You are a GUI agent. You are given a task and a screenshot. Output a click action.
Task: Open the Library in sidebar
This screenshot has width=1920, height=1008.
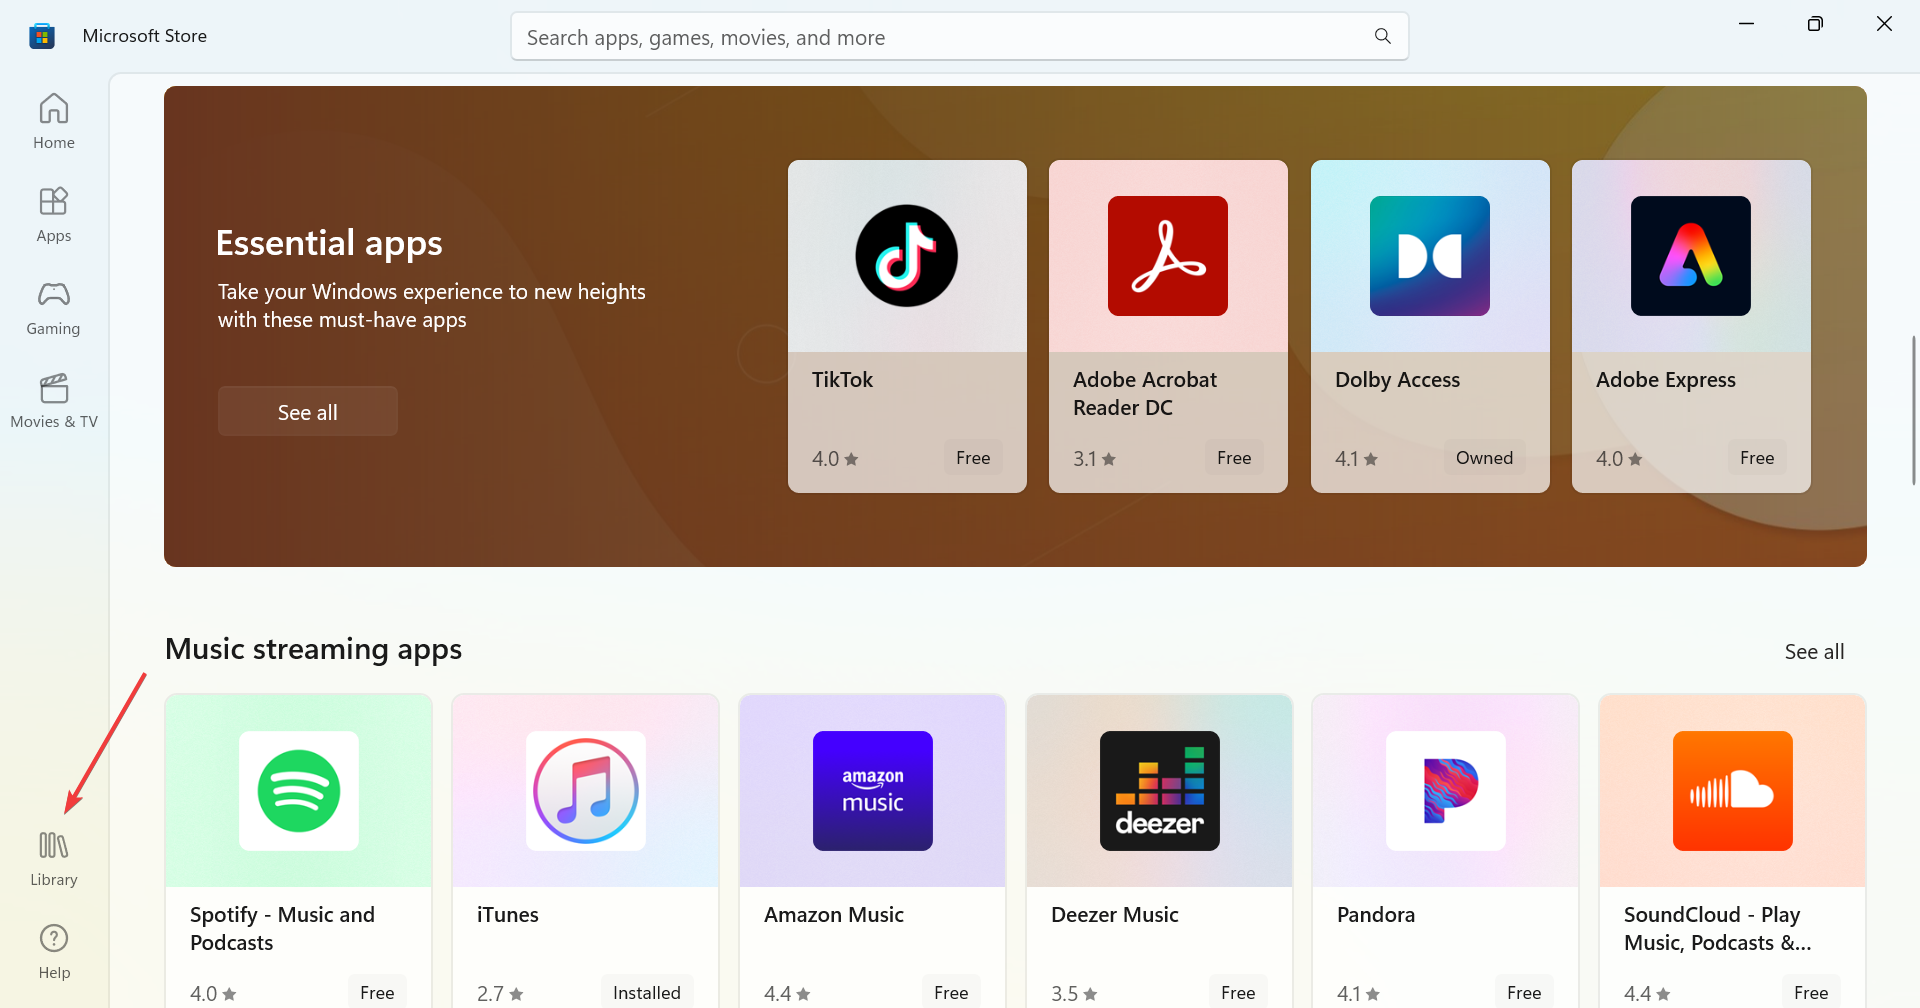[x=54, y=859]
